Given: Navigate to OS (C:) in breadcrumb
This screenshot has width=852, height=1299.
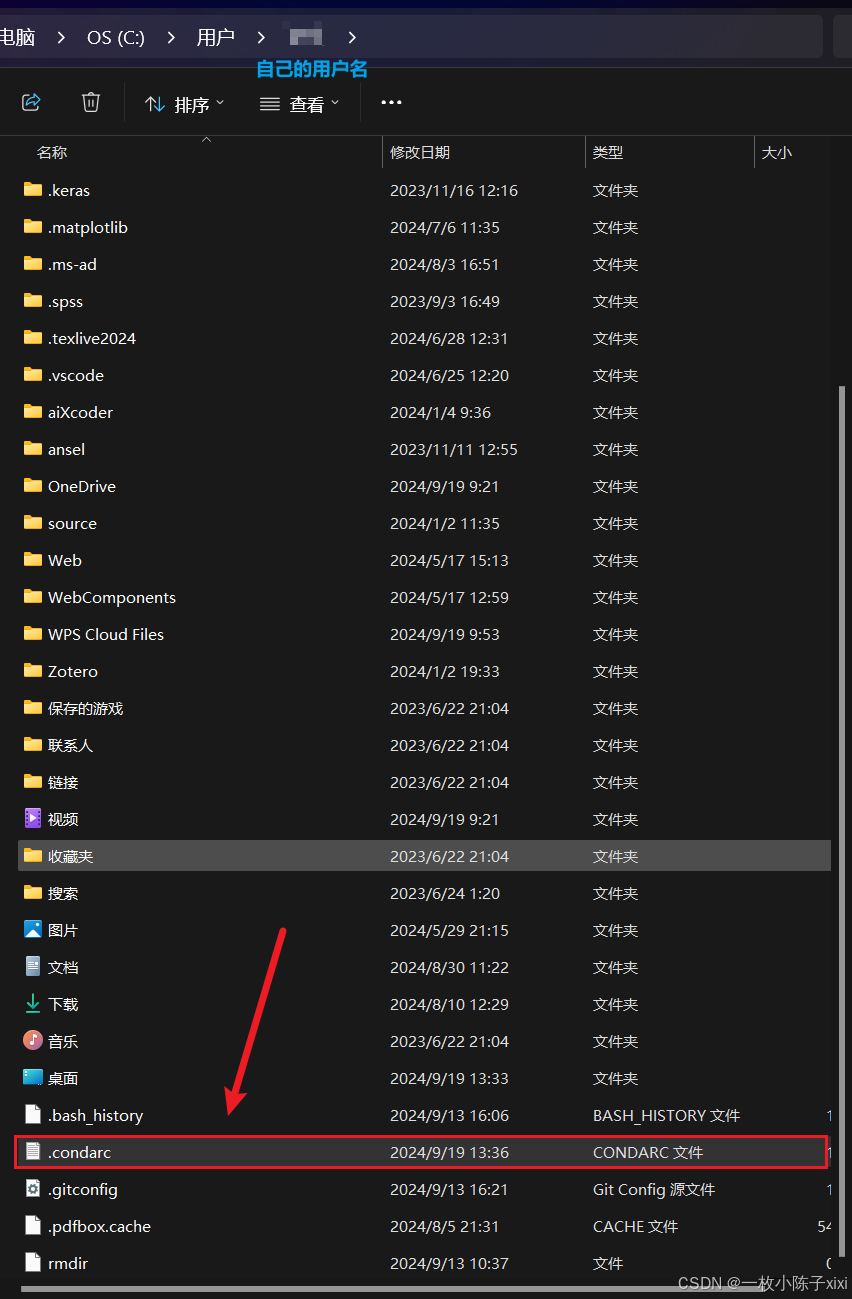Looking at the screenshot, I should click(116, 38).
